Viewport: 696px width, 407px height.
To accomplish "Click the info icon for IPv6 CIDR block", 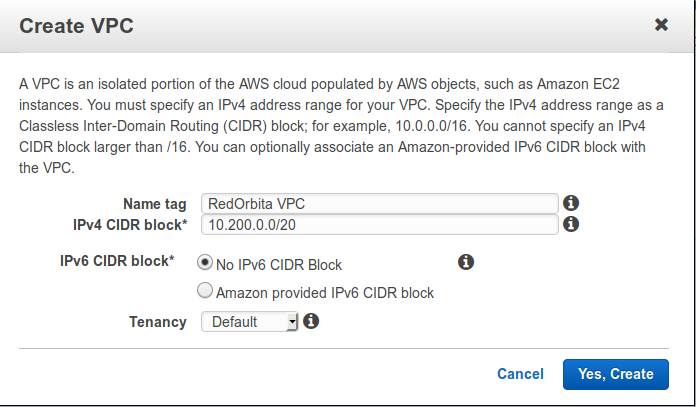I will coord(465,262).
